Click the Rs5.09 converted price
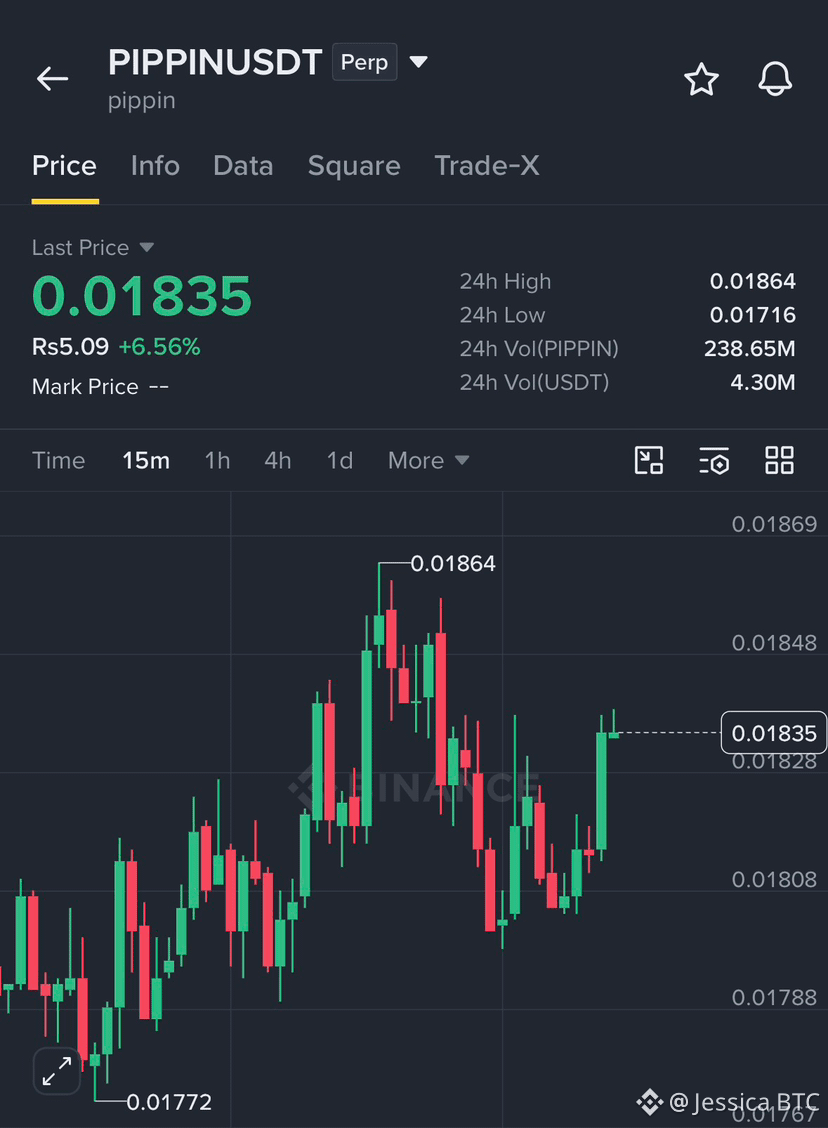 pos(70,347)
